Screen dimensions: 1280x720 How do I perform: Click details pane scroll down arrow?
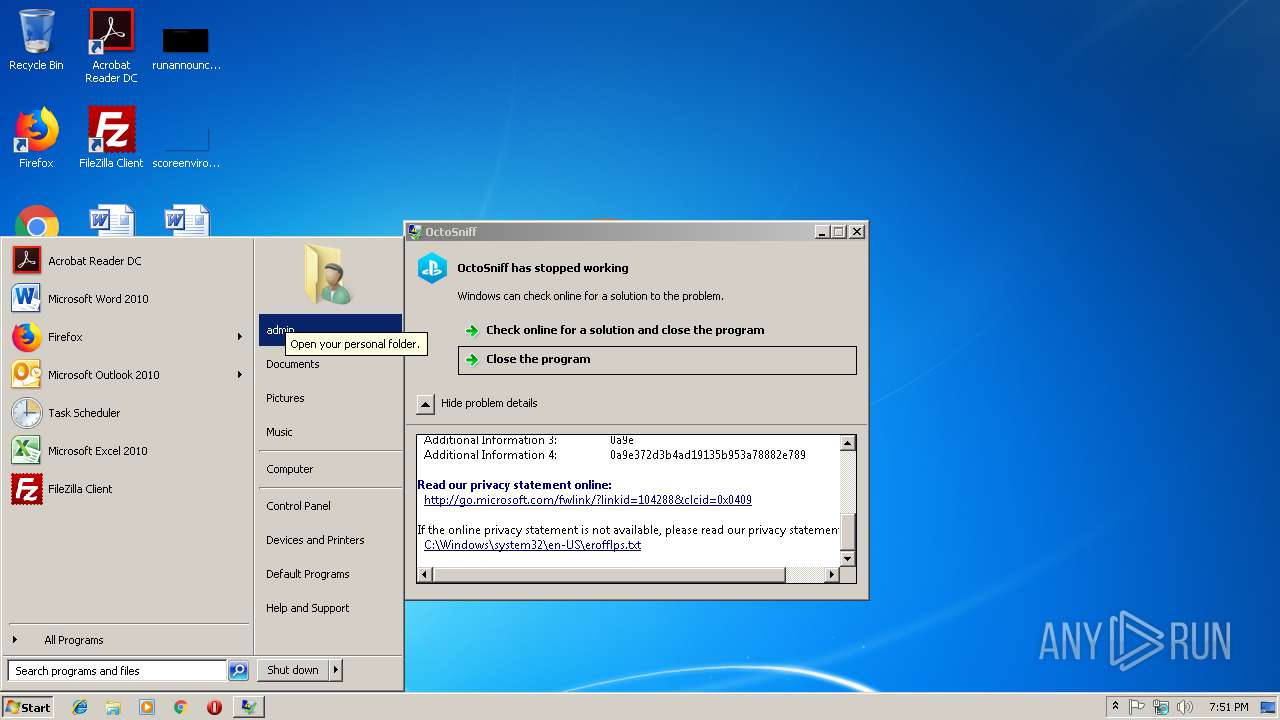pyautogui.click(x=848, y=559)
